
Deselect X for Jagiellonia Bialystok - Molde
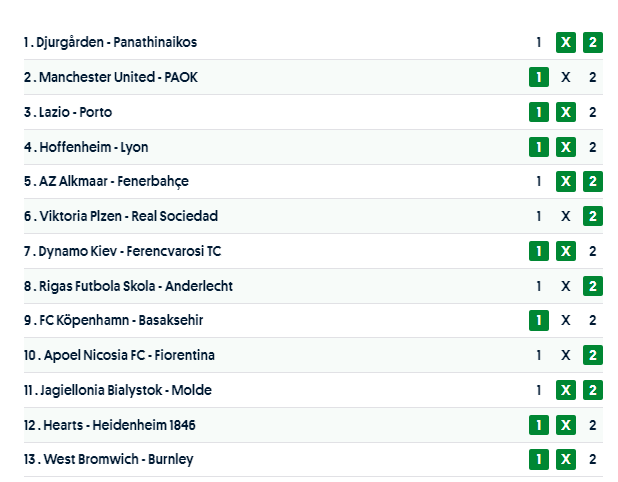click(x=565, y=390)
